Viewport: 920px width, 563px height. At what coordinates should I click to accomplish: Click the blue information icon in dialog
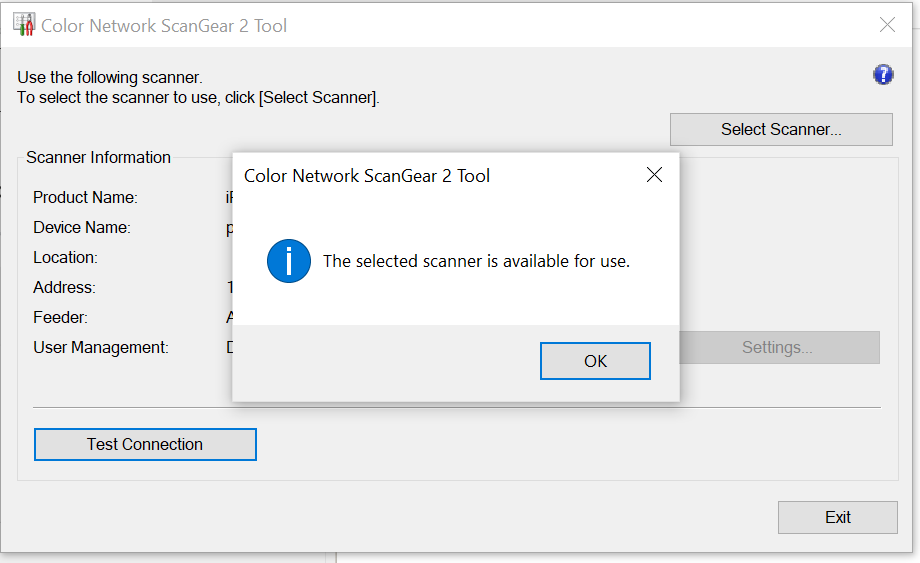pyautogui.click(x=289, y=262)
